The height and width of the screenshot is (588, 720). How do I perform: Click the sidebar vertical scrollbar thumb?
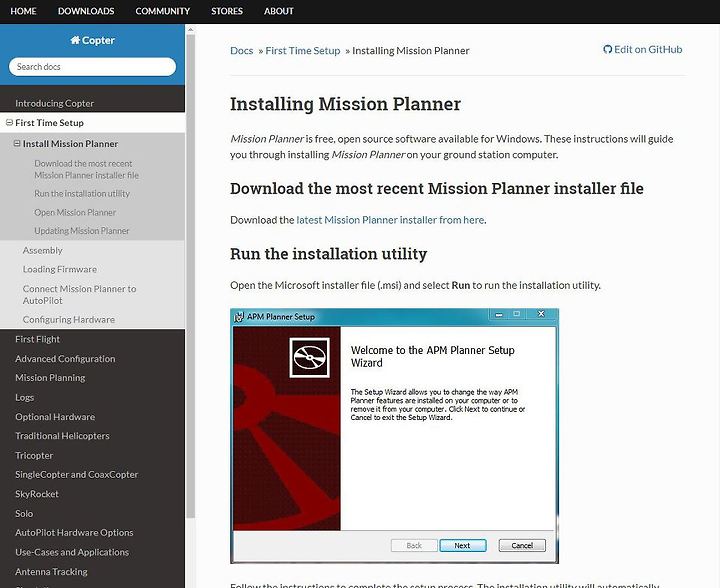tap(190, 275)
